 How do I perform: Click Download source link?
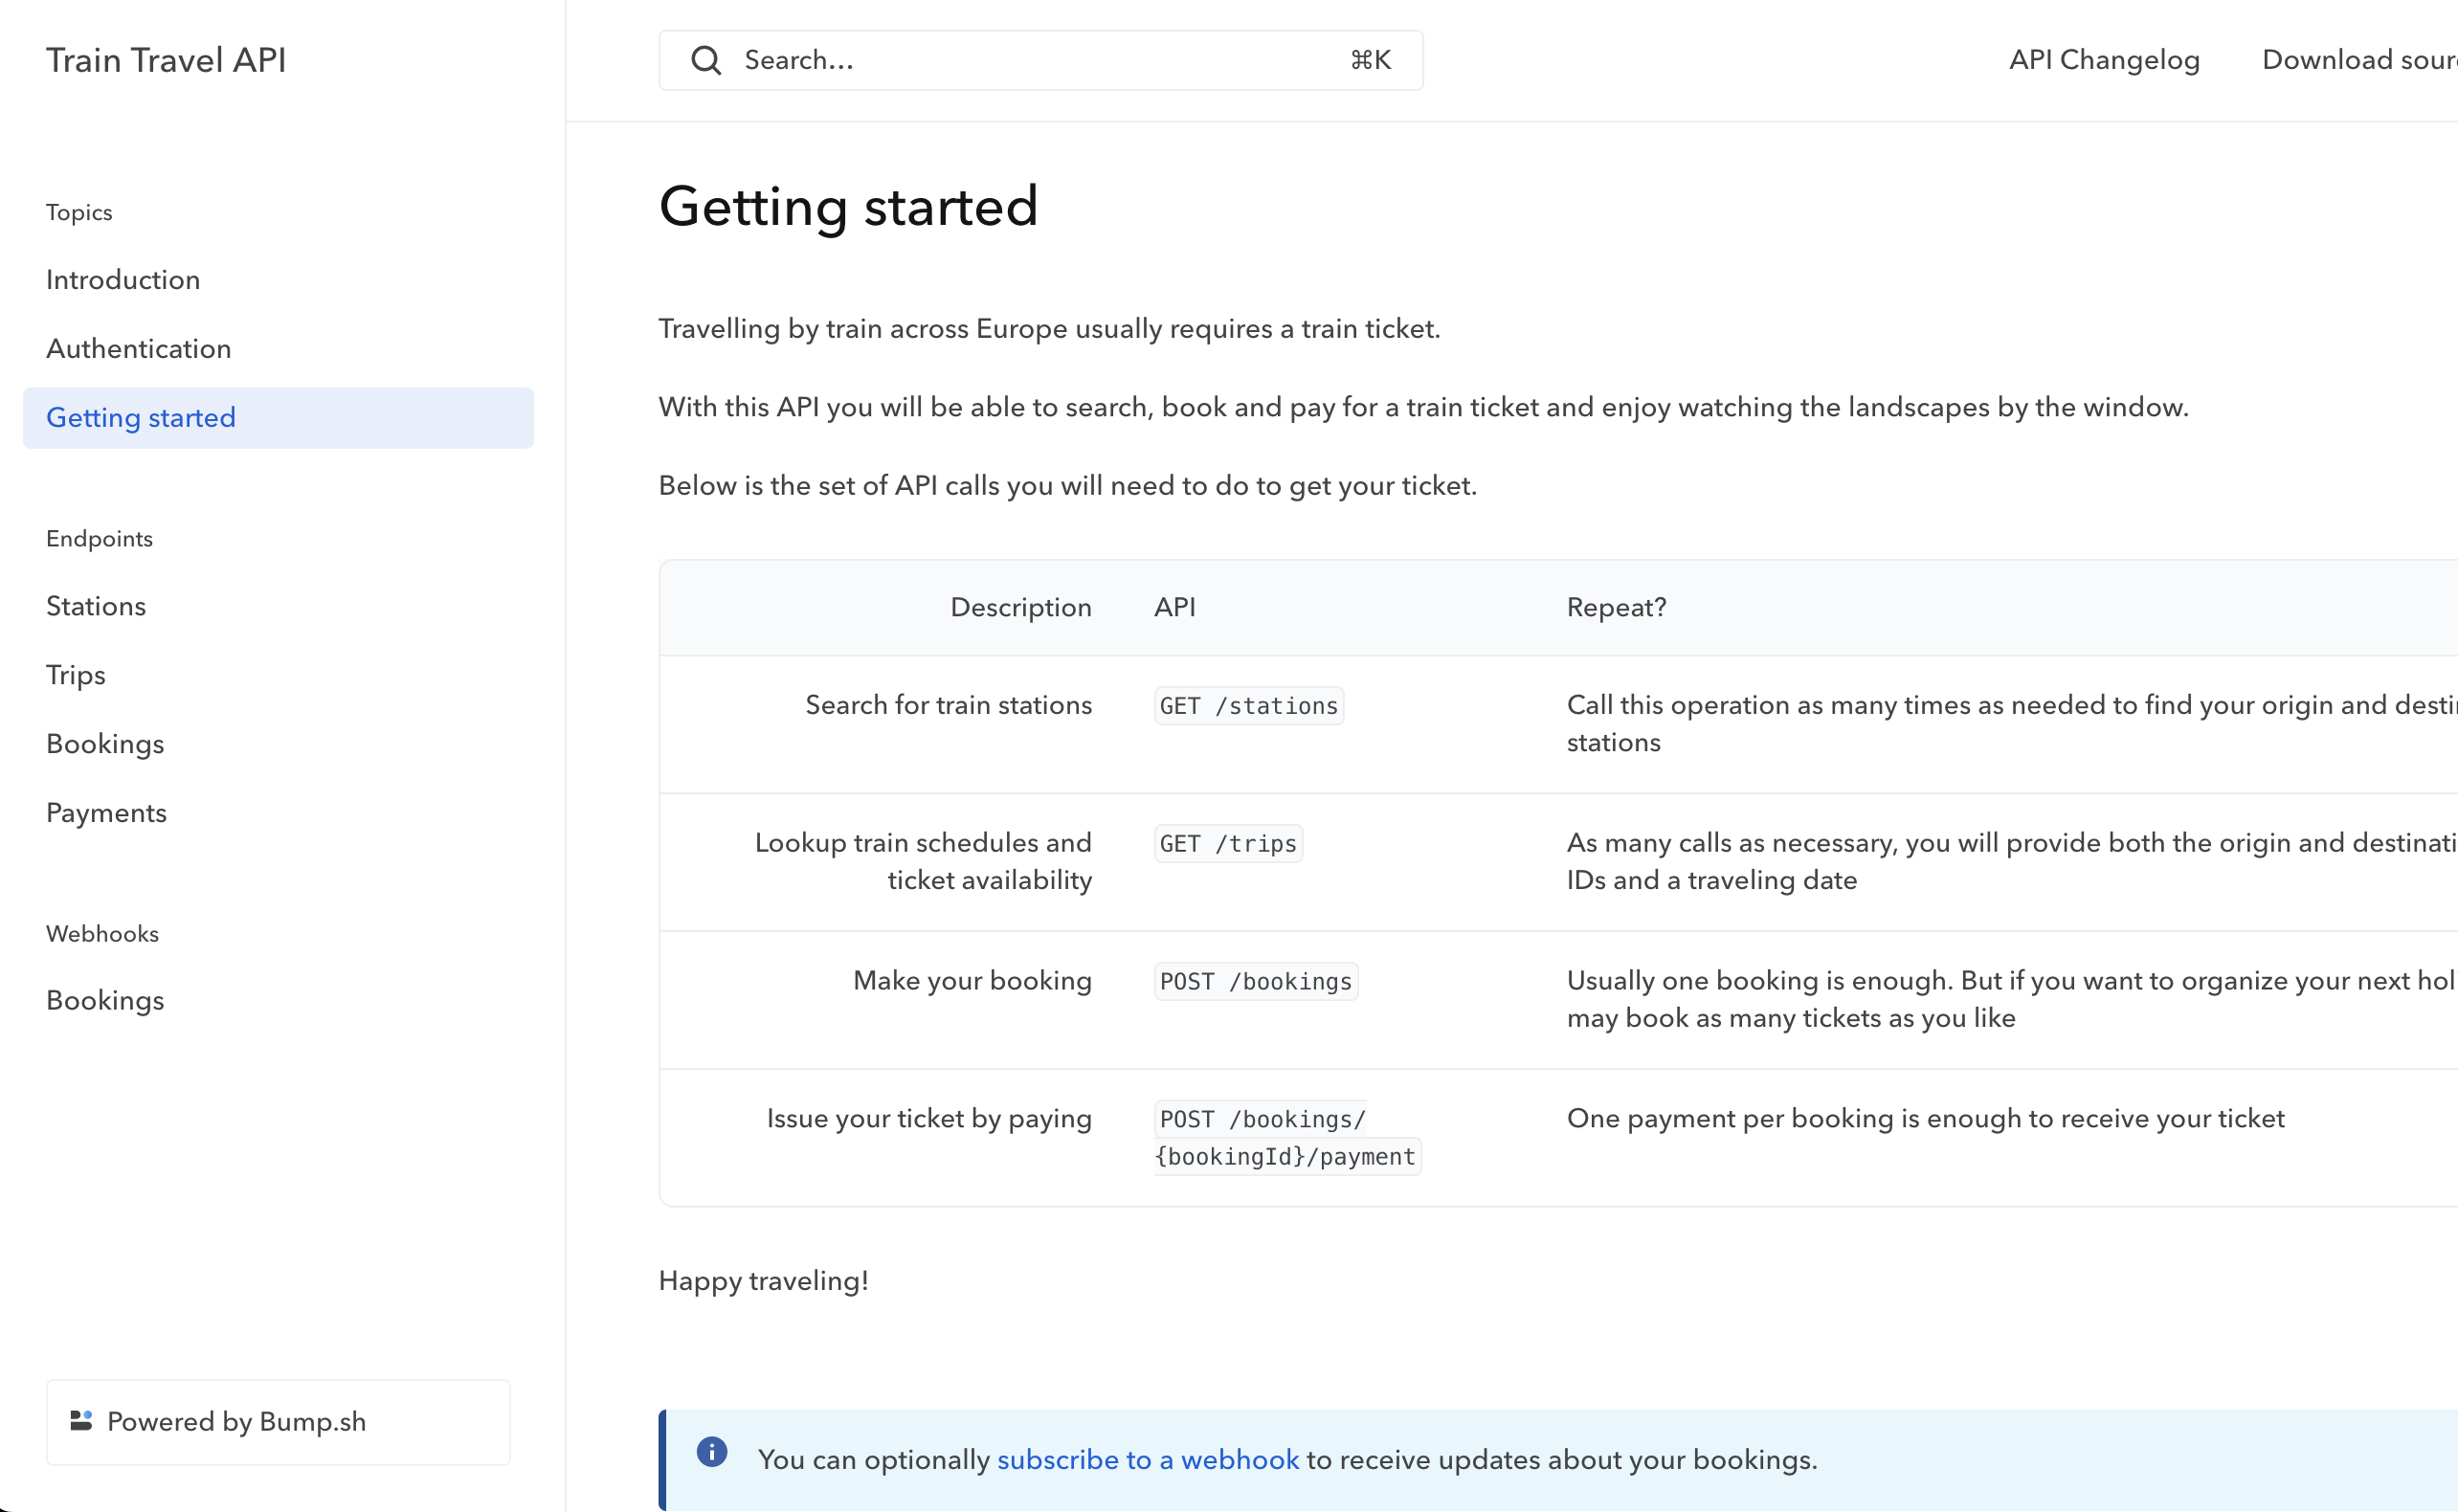coord(2358,60)
